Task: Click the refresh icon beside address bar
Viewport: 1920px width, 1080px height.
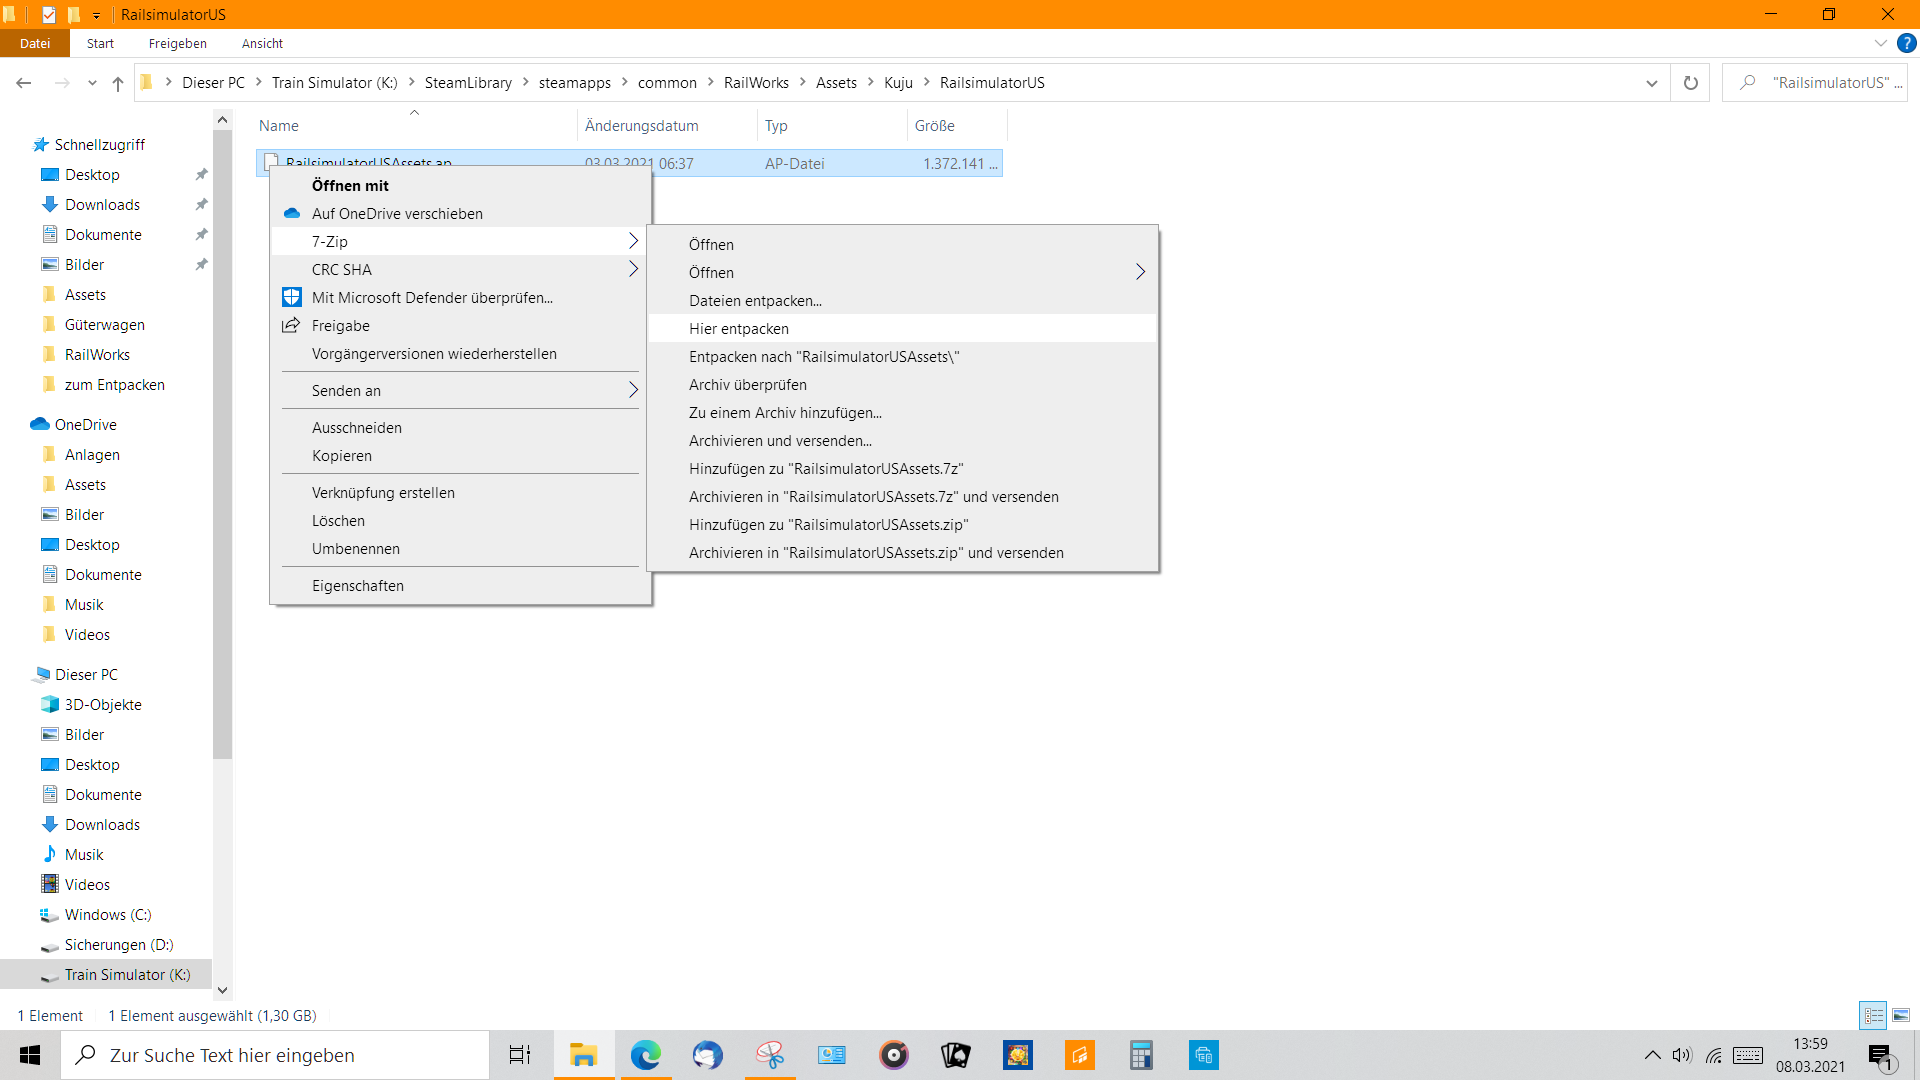Action: pyautogui.click(x=1690, y=83)
